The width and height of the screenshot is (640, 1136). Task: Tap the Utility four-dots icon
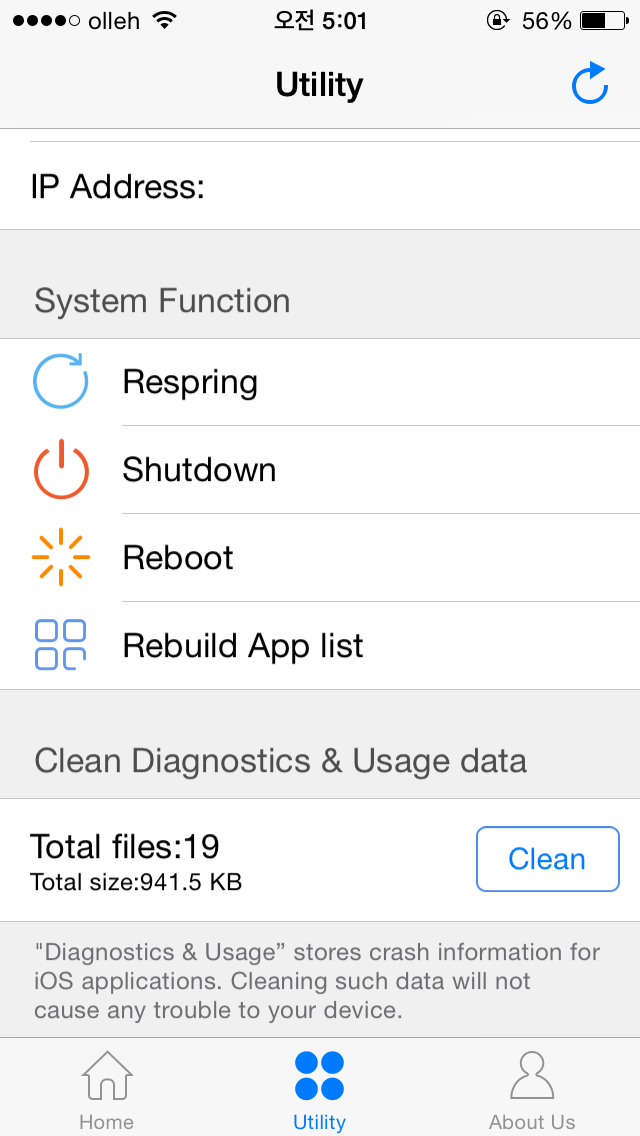319,1076
